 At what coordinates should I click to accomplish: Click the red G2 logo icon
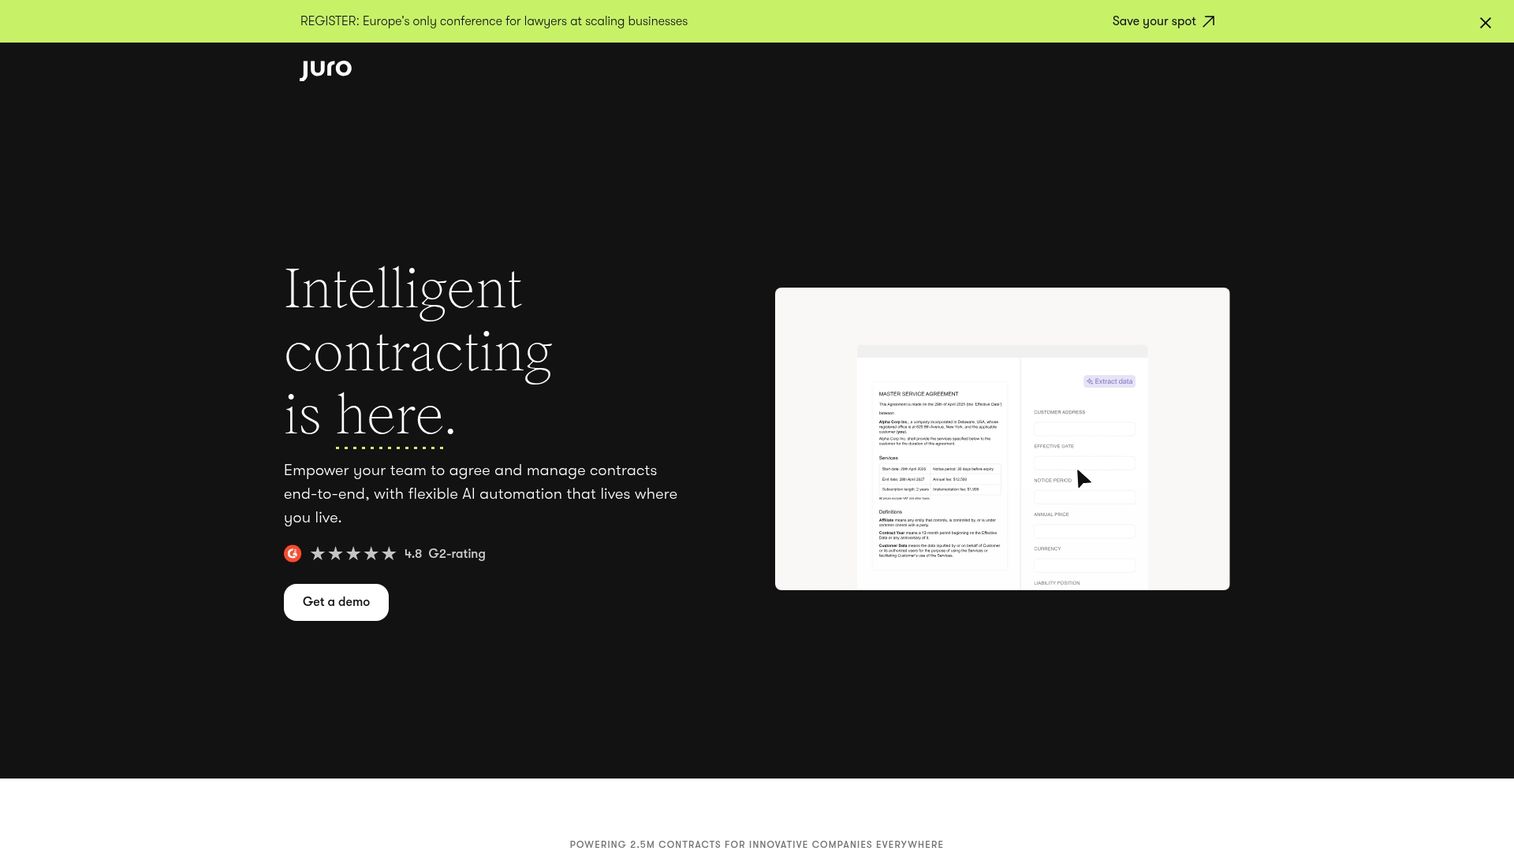click(x=292, y=553)
